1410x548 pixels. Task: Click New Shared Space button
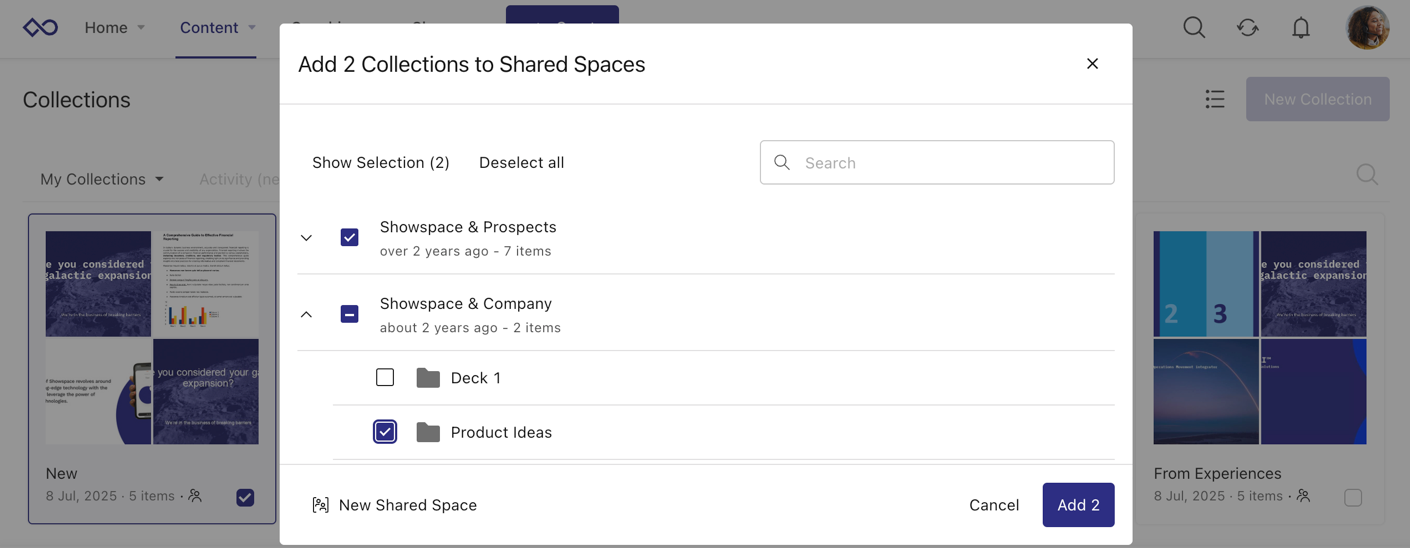[x=395, y=505]
